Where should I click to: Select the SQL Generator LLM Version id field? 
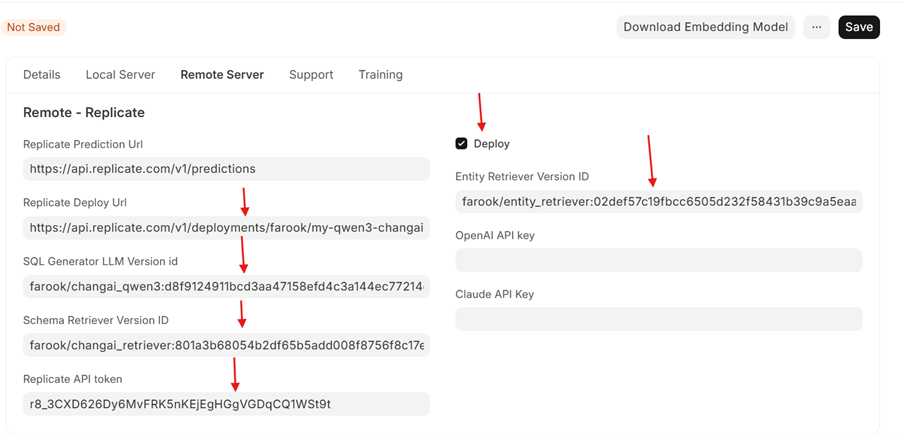pos(226,287)
